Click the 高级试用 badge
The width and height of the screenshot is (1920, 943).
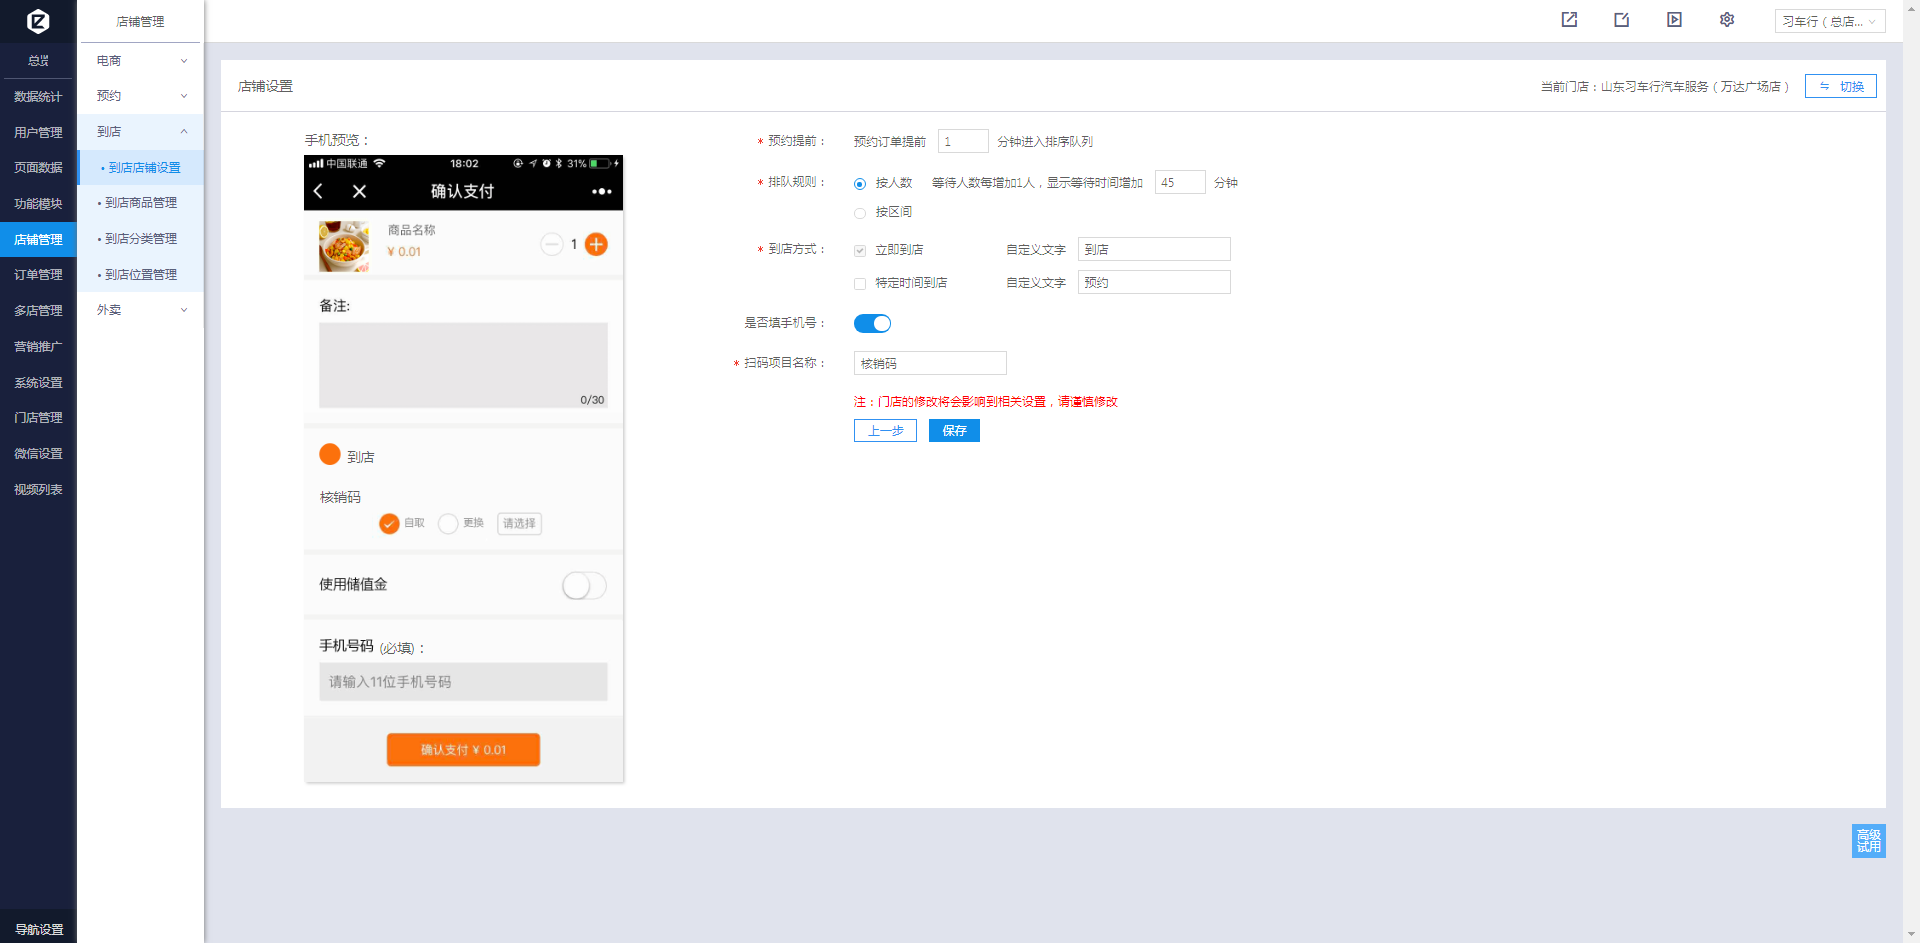(1868, 840)
